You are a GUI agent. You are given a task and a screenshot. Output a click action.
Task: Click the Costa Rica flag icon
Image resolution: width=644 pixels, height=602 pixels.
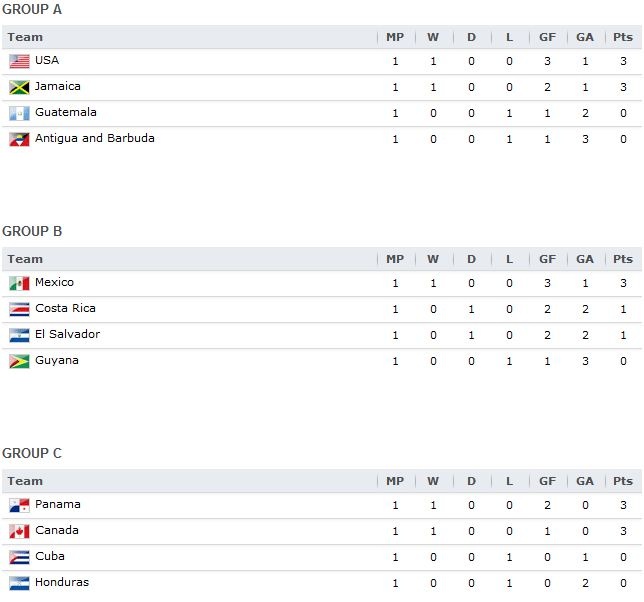point(19,309)
